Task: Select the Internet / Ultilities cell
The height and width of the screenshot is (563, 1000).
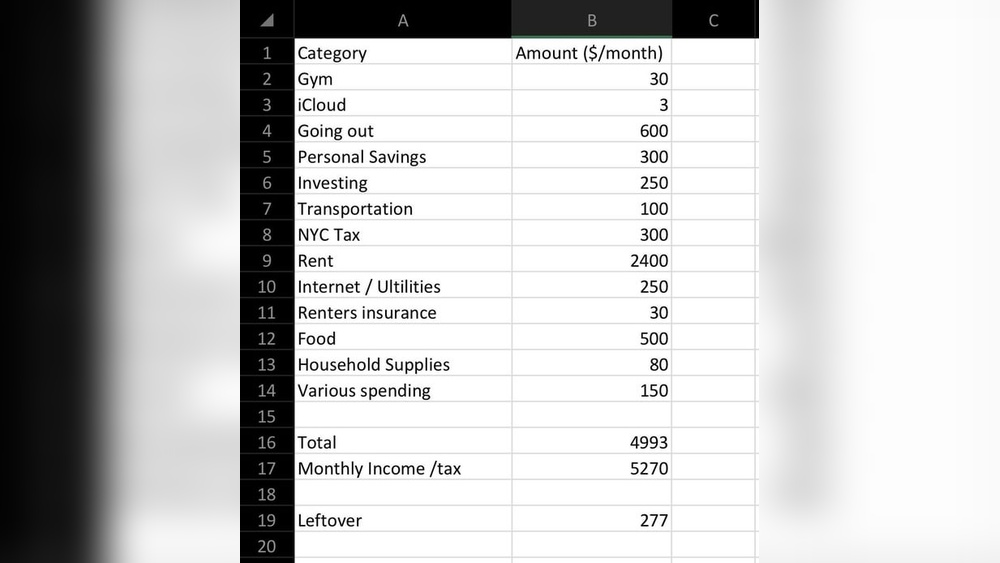Action: coord(402,287)
